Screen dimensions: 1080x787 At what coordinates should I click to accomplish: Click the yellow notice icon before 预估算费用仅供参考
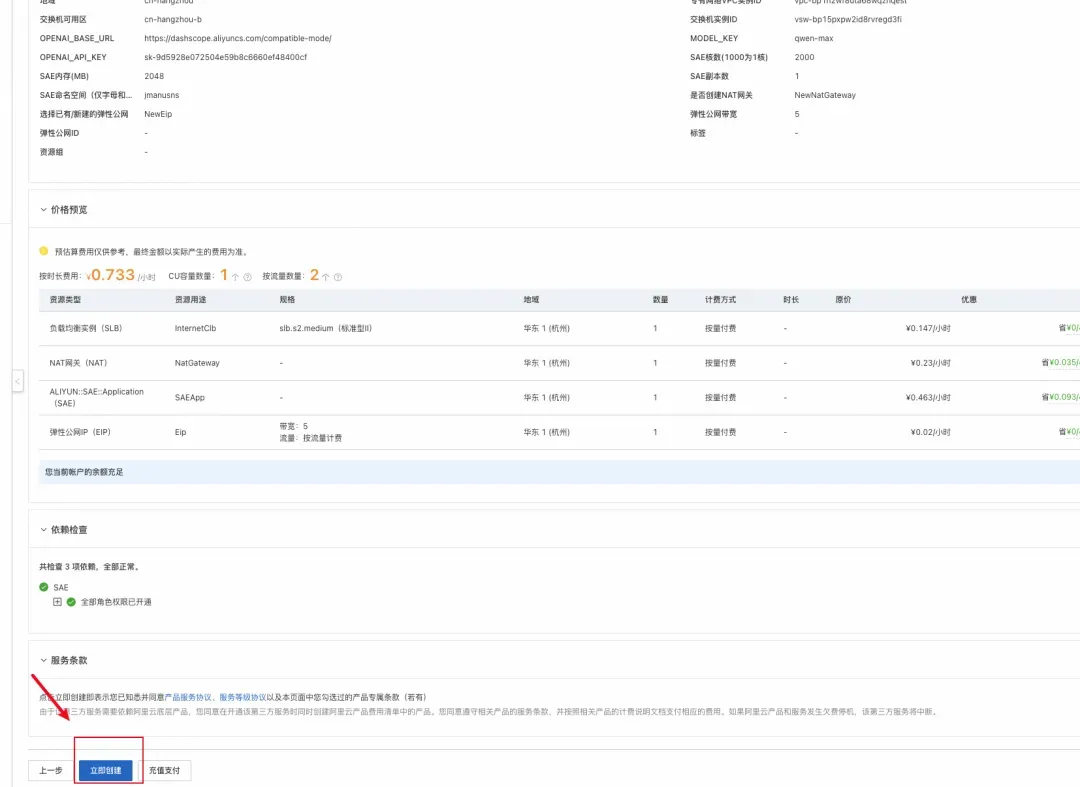coord(44,251)
